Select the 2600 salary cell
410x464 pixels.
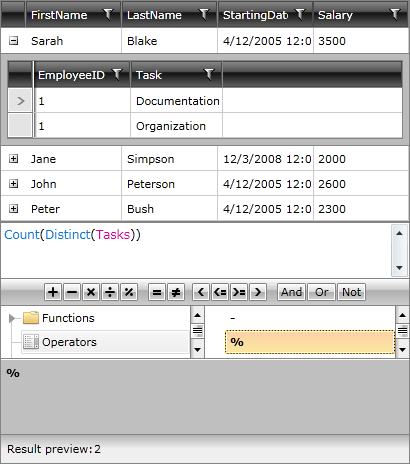(361, 184)
